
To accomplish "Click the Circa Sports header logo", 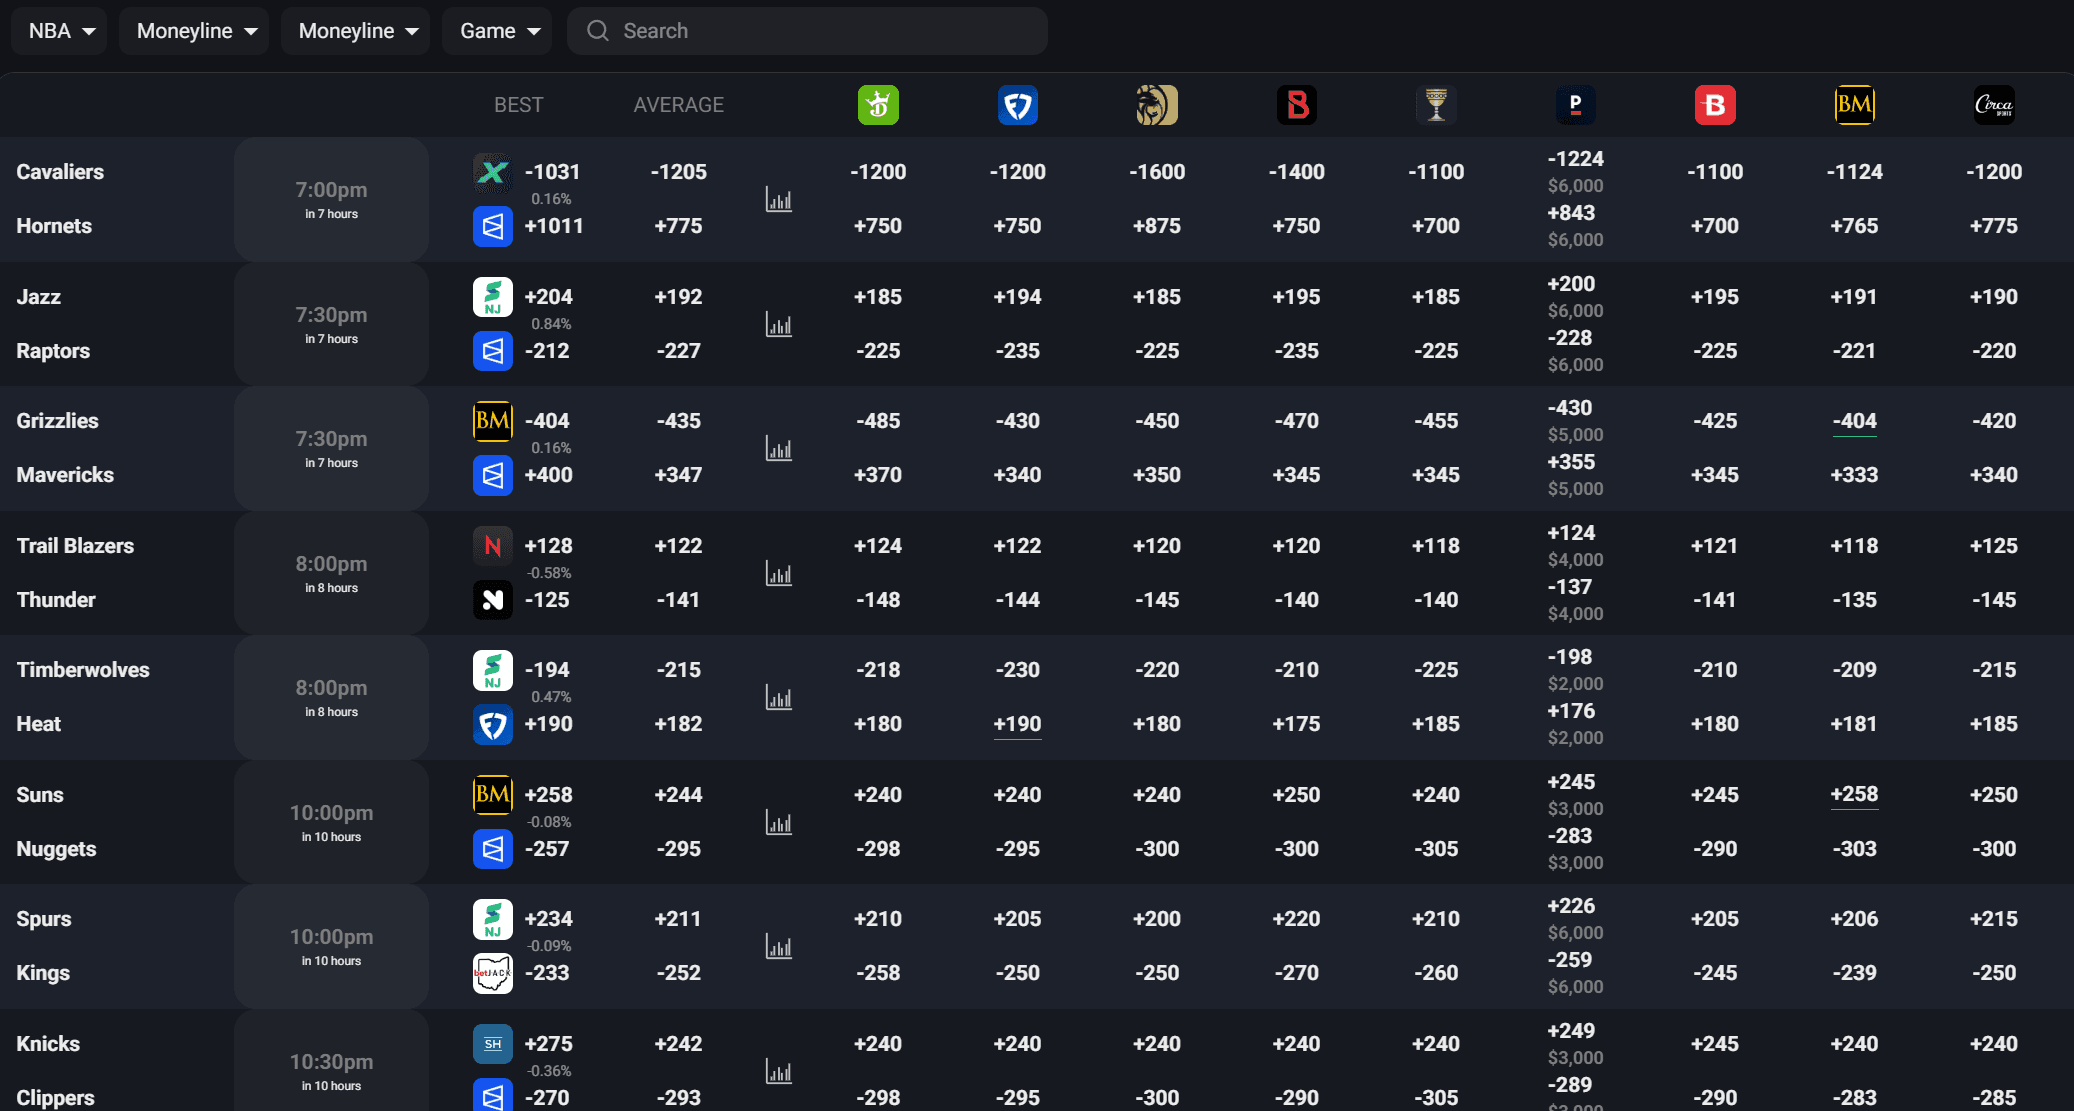I will click(1993, 105).
